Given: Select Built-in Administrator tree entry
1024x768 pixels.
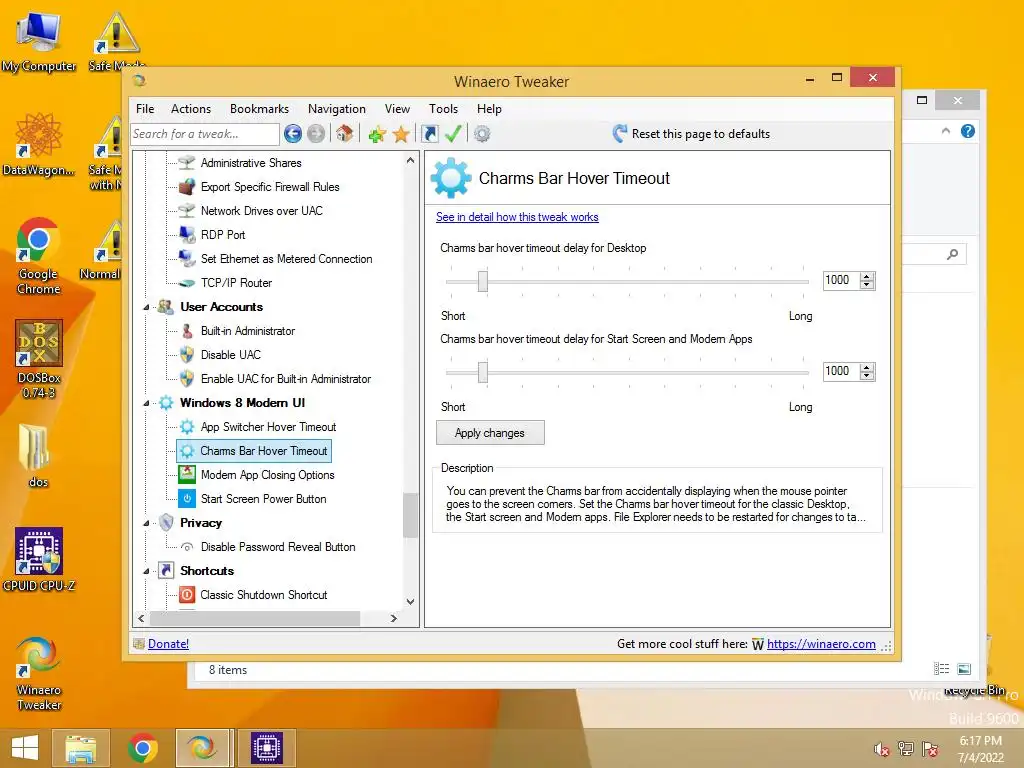Looking at the screenshot, I should pos(248,331).
